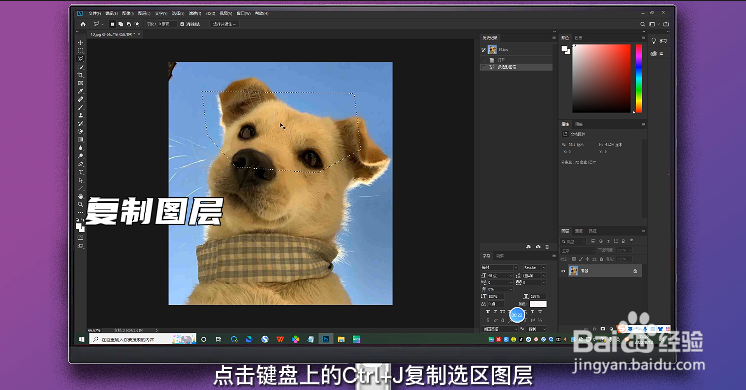Select the Gradient tool

tap(80, 140)
